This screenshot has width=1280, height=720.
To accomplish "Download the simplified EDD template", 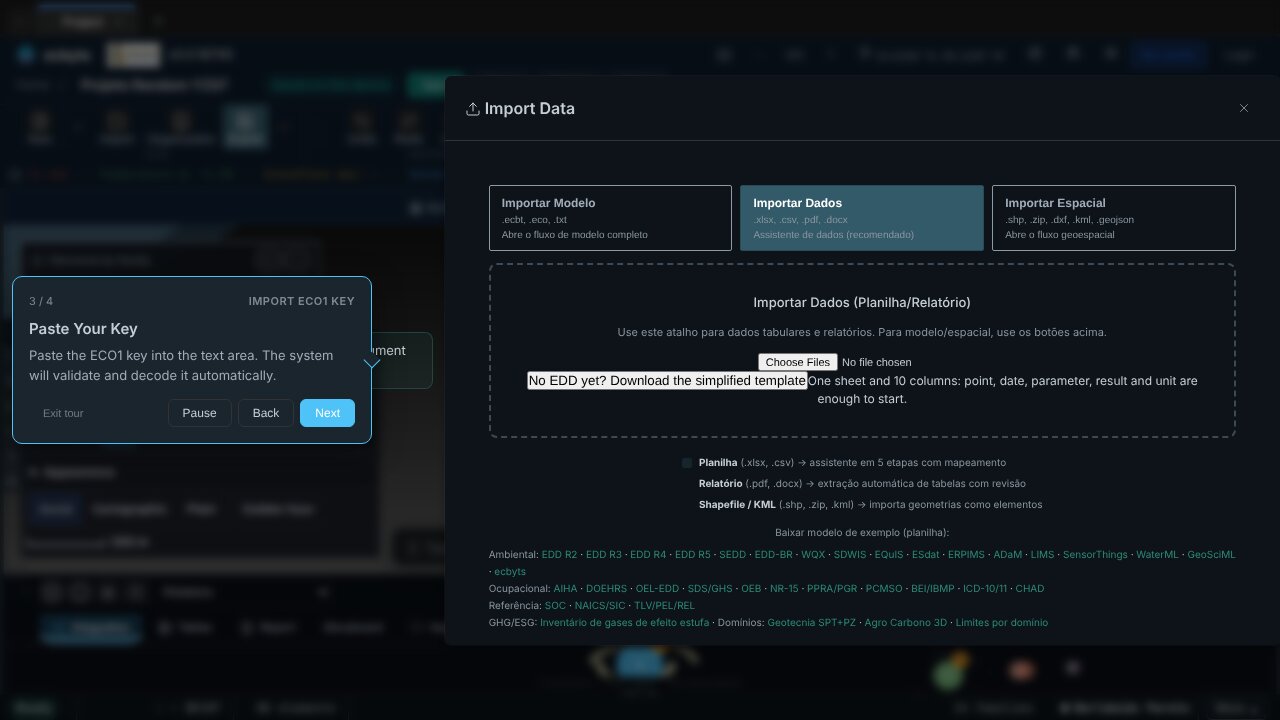I will (667, 381).
